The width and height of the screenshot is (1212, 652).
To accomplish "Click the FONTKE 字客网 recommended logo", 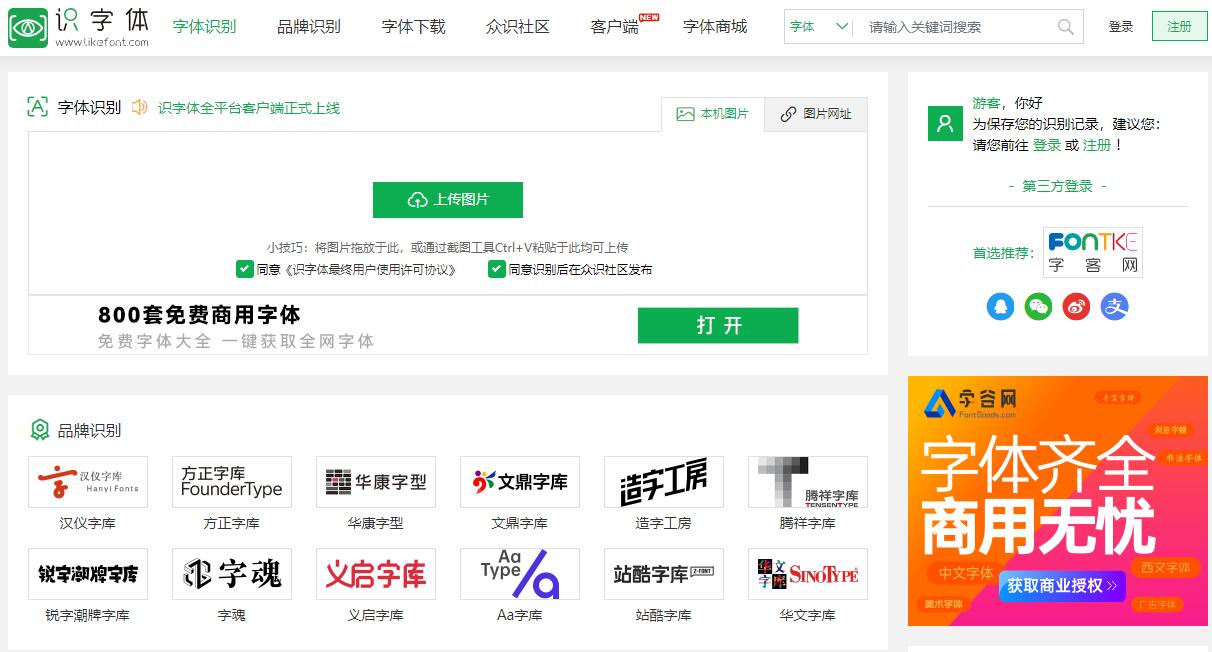I will [x=1093, y=252].
